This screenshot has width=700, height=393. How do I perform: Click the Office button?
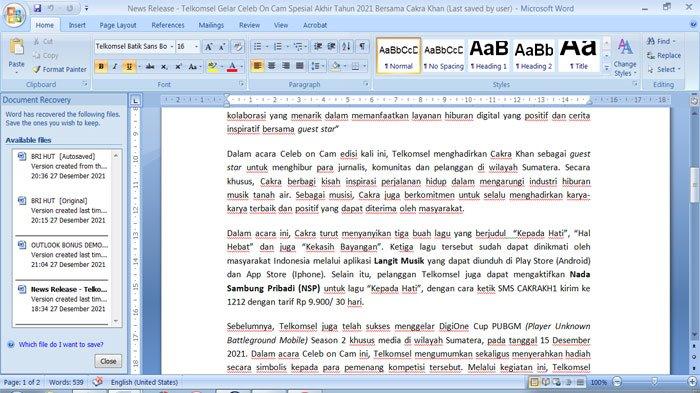14,15
